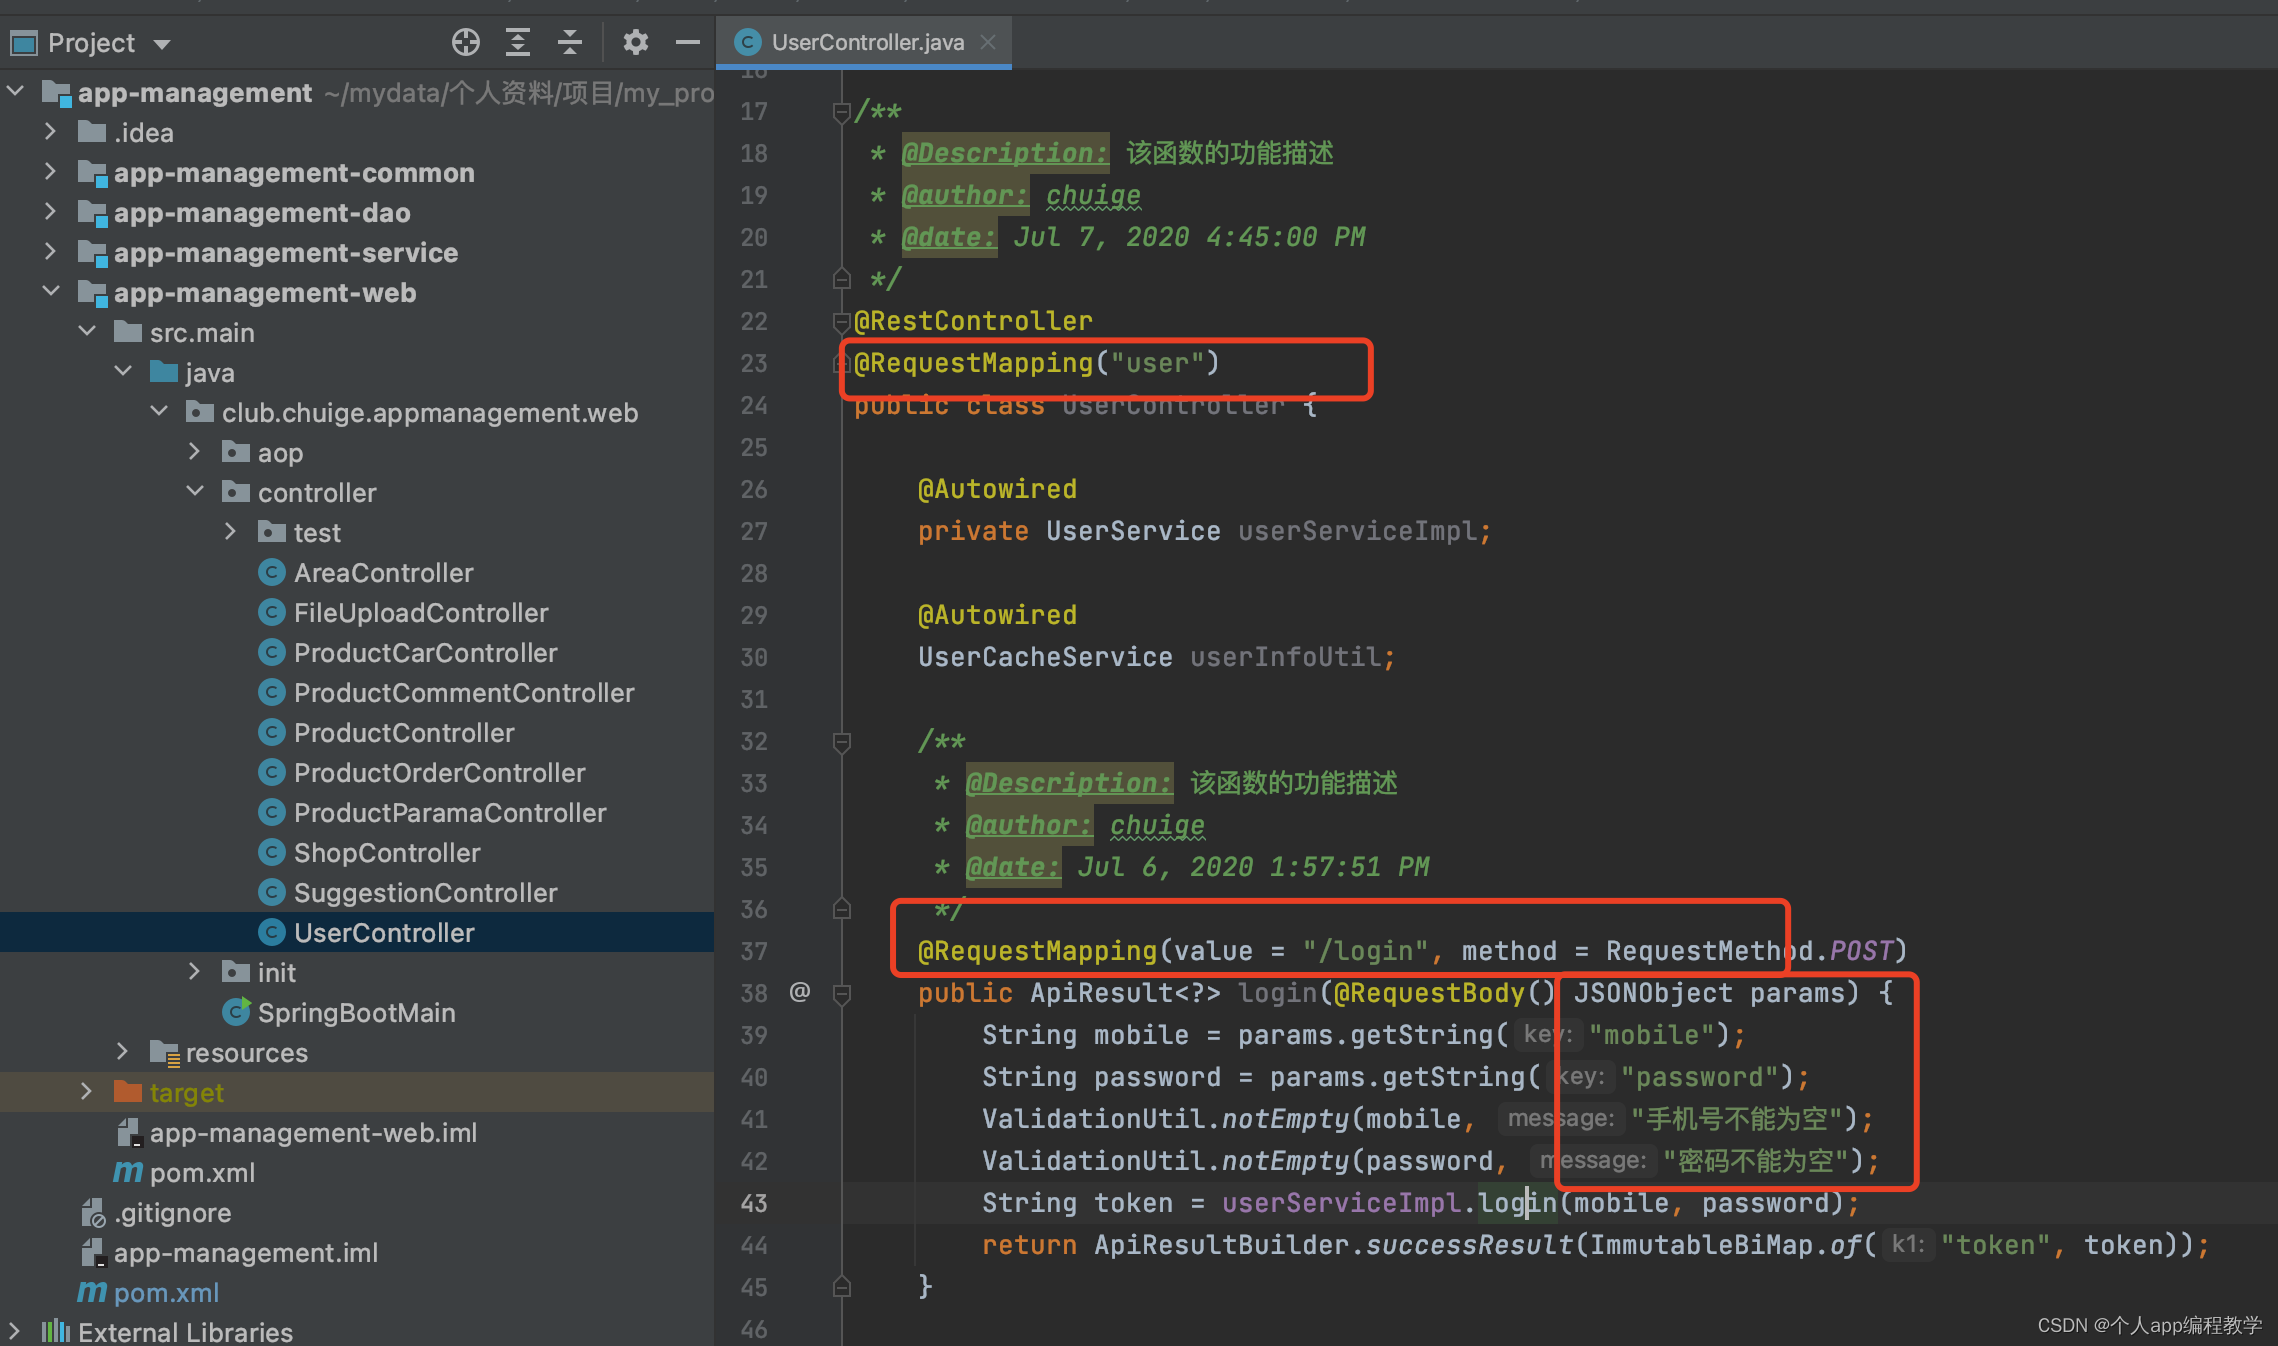
Task: Fold the annotations at line 22
Action: 842,321
